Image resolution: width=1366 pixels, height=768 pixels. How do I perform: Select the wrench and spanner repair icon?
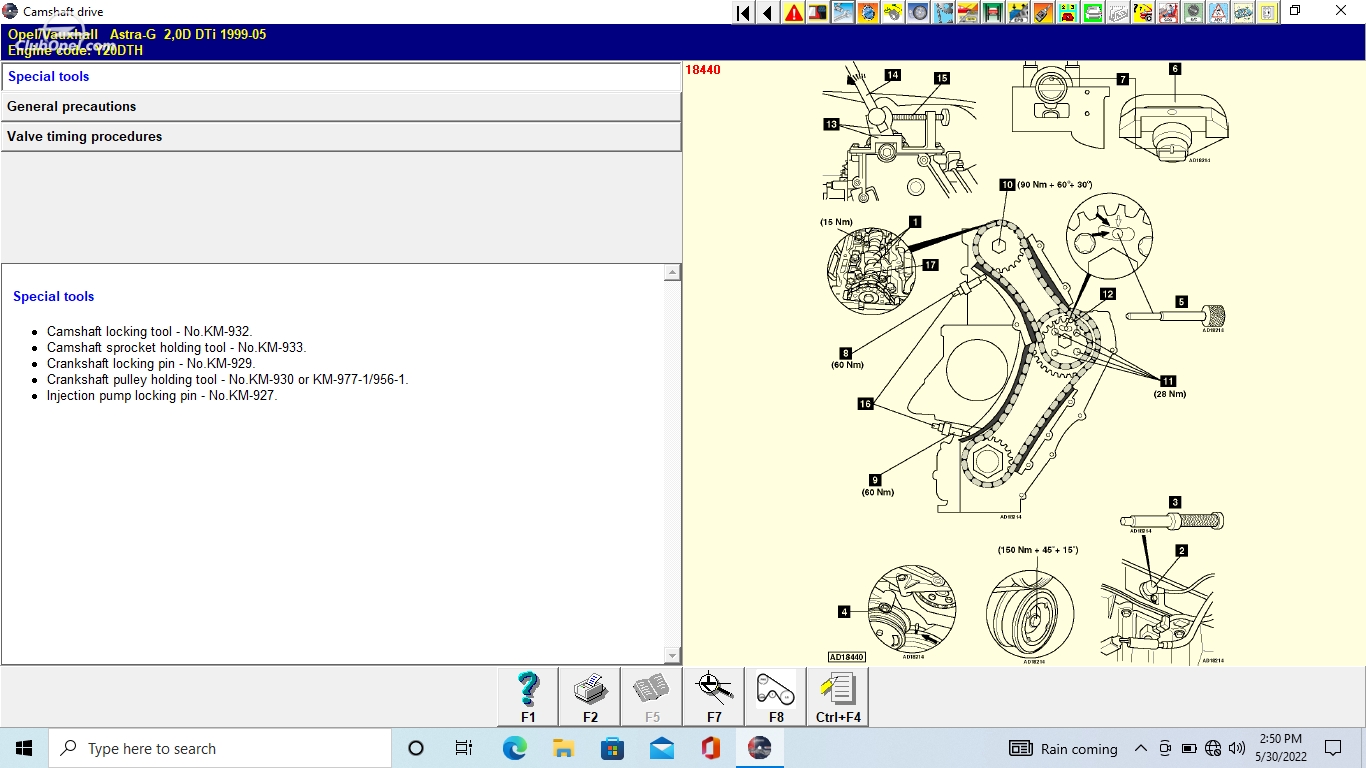click(x=843, y=13)
